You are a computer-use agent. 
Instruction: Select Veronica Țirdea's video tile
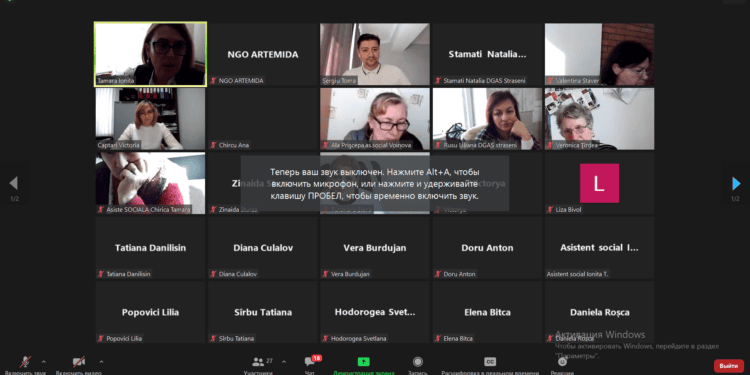pos(599,119)
